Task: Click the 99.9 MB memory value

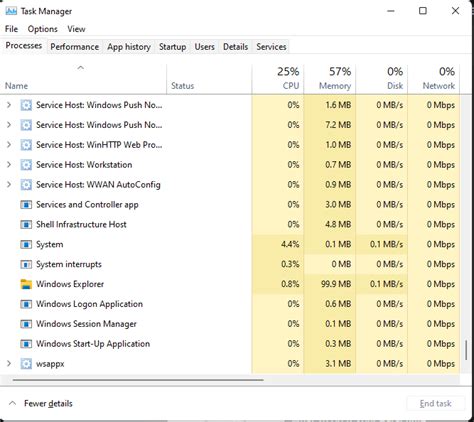Action: pos(336,284)
